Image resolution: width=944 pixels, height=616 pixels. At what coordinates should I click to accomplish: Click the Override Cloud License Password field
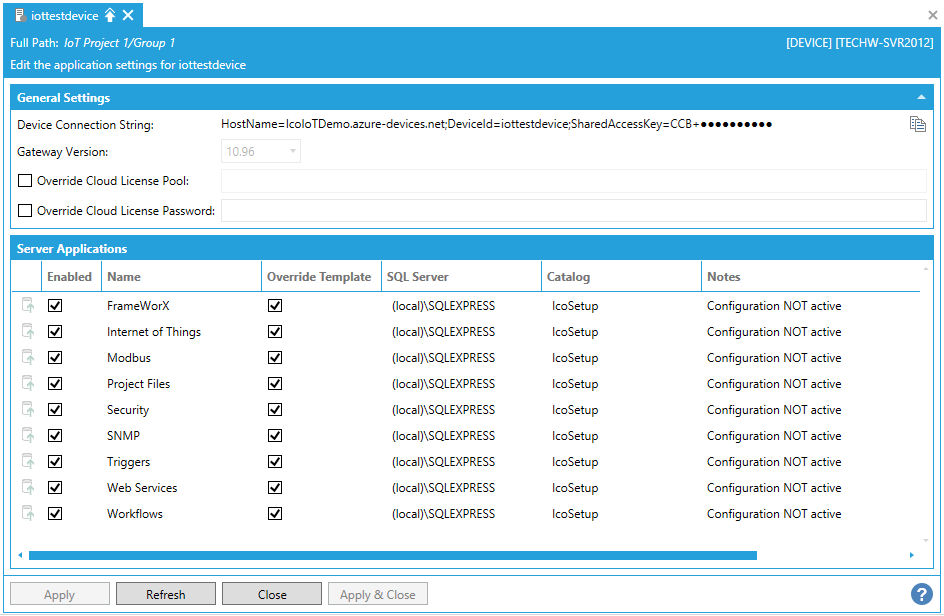(573, 211)
